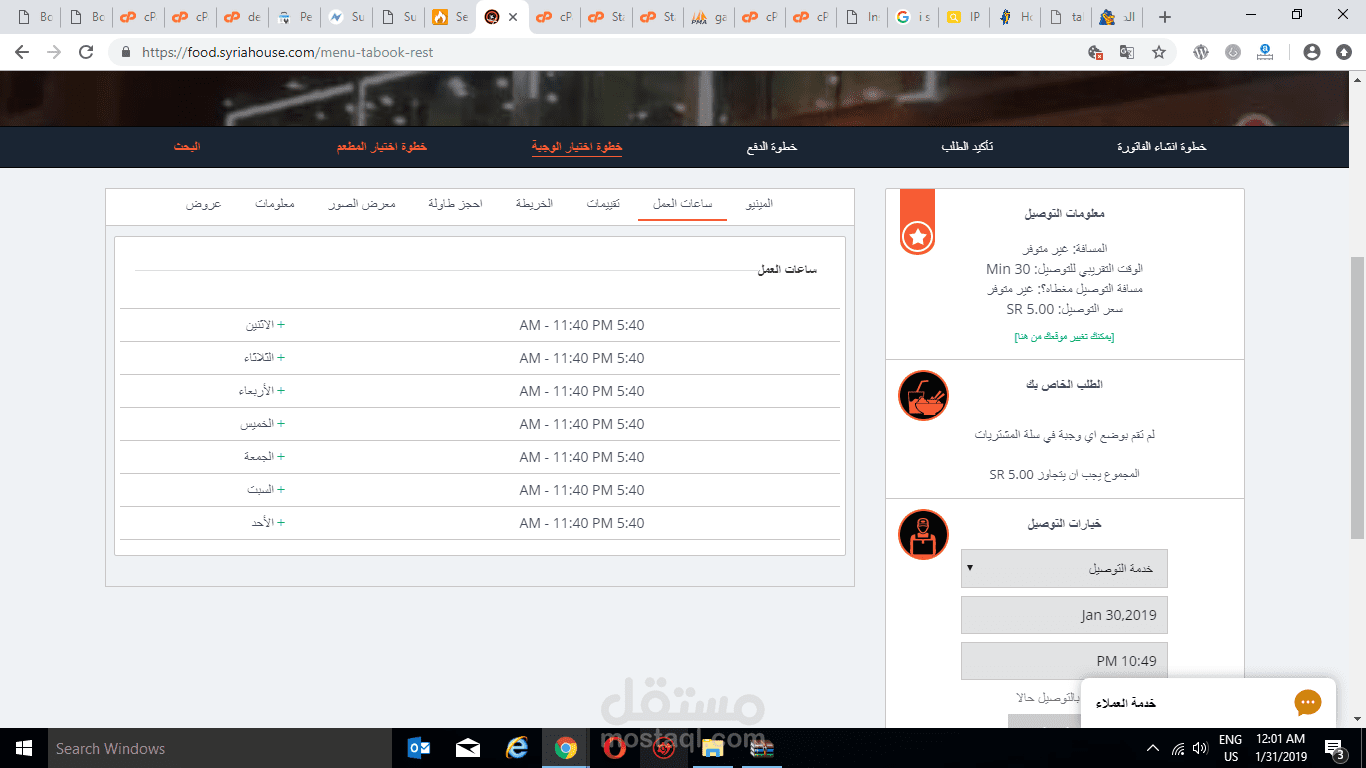Open the Chrome profile avatar icon
Screen dimensions: 1366x768
pos(1312,52)
